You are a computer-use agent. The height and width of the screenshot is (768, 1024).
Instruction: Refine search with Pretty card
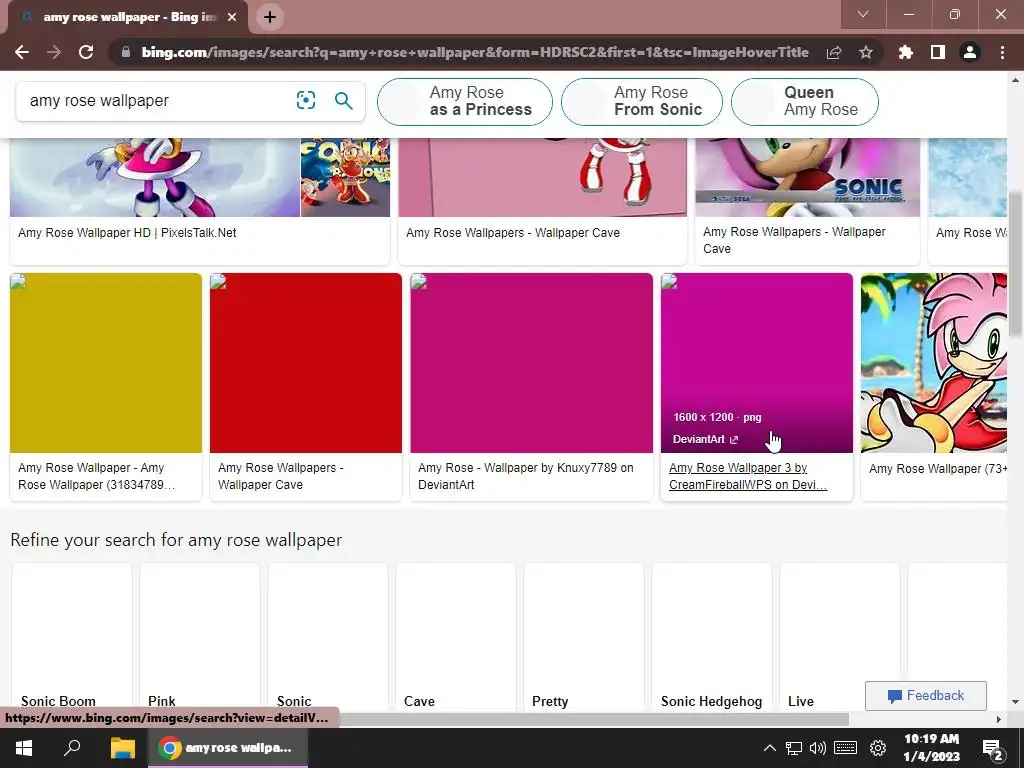pos(584,637)
